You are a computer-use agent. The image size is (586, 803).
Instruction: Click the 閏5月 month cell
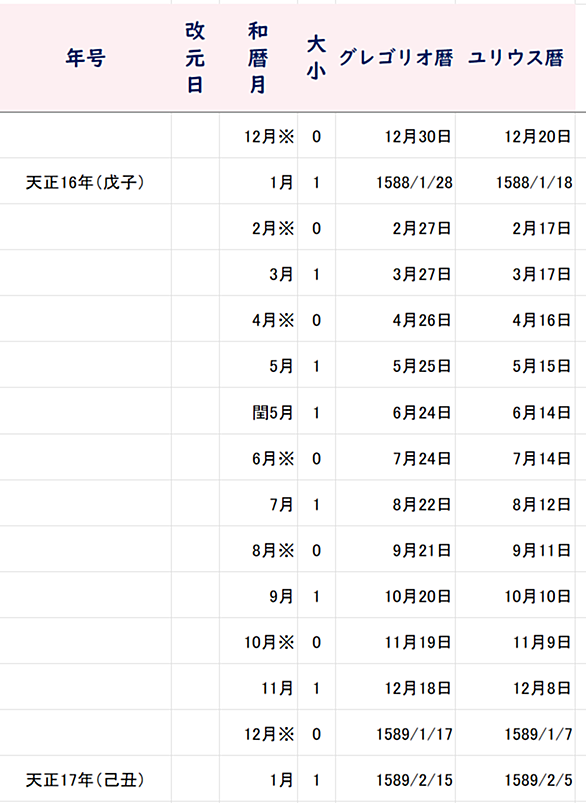tap(258, 412)
